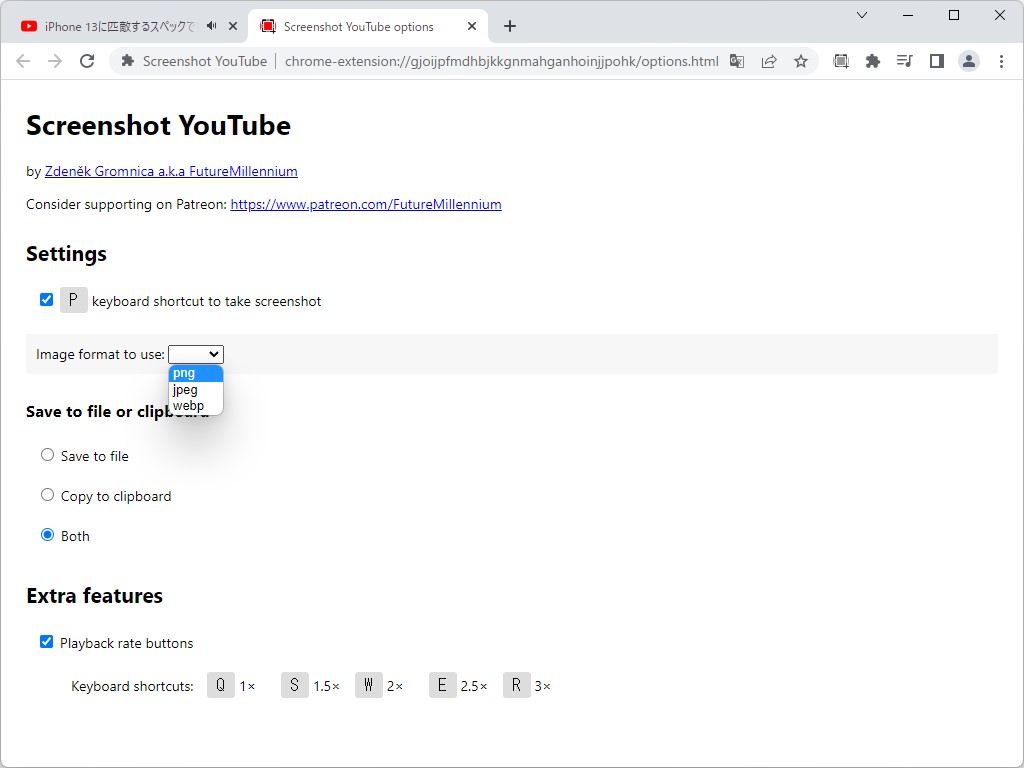Click the browser back arrow
This screenshot has width=1024, height=768.
coord(23,61)
